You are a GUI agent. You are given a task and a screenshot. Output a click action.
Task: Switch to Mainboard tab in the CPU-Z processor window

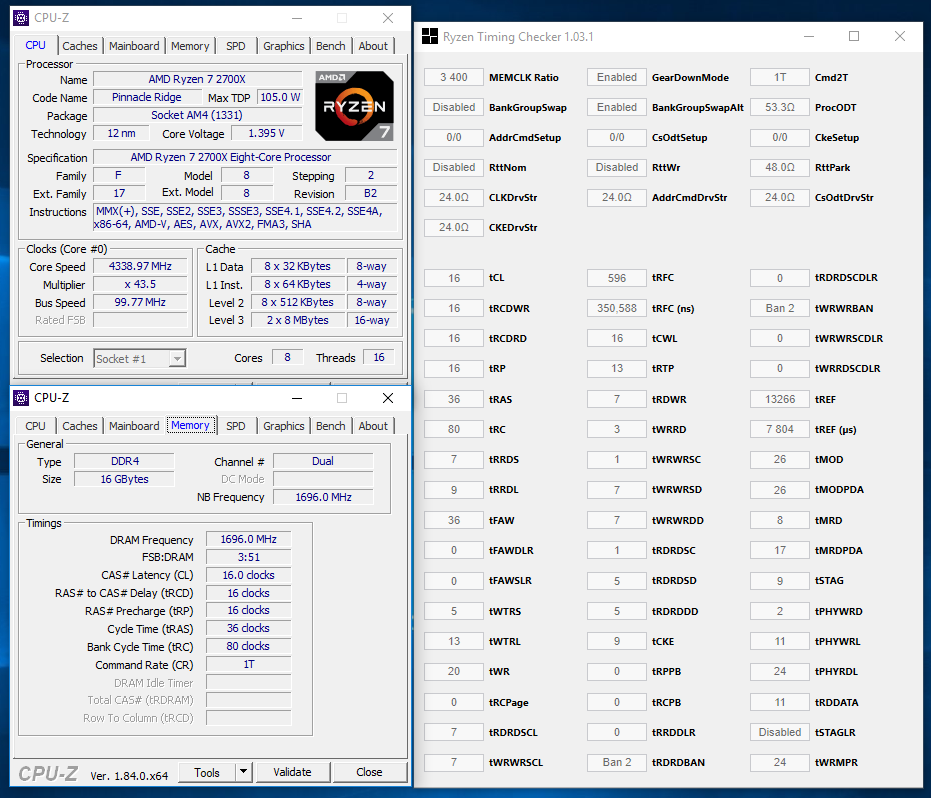[134, 46]
